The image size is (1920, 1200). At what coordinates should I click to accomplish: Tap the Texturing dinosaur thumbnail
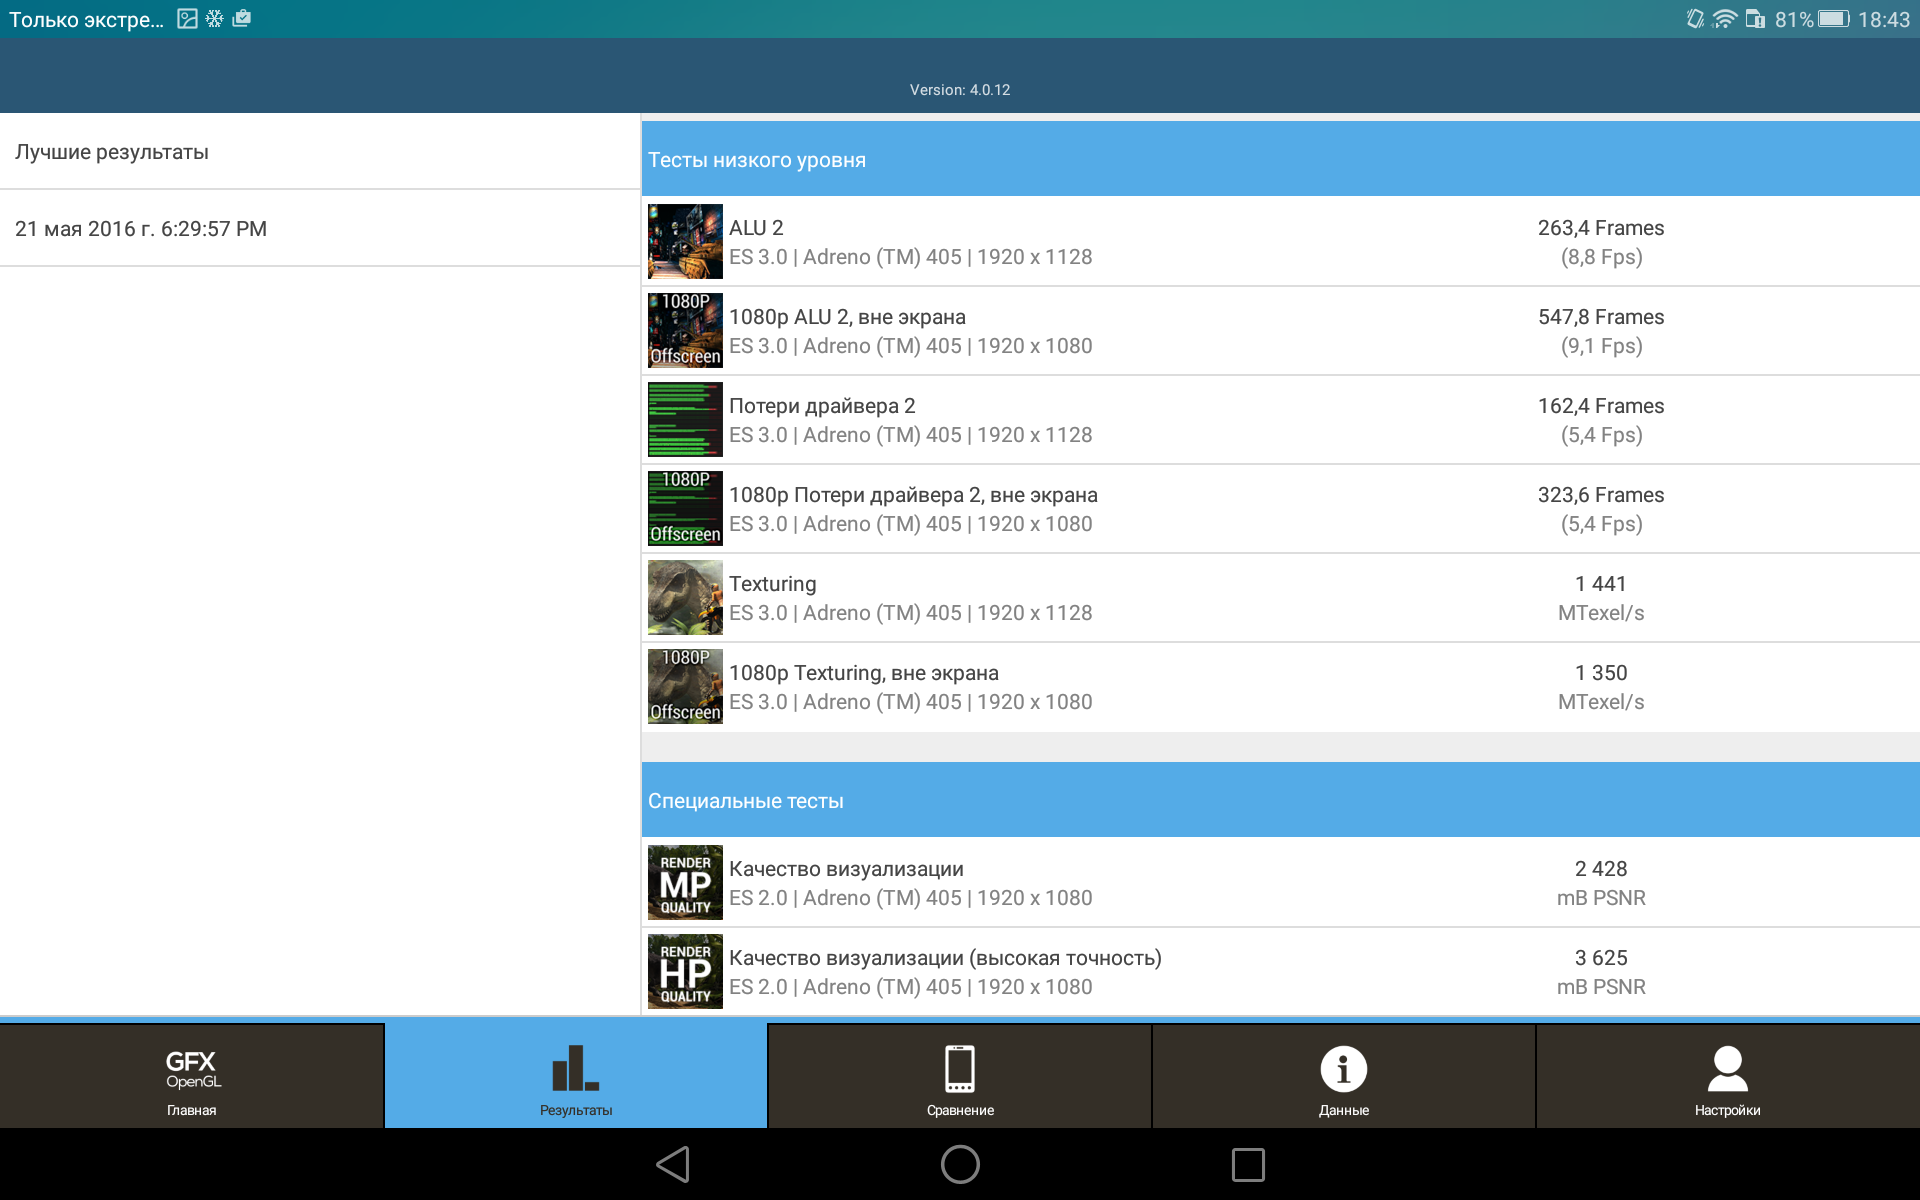tap(685, 598)
